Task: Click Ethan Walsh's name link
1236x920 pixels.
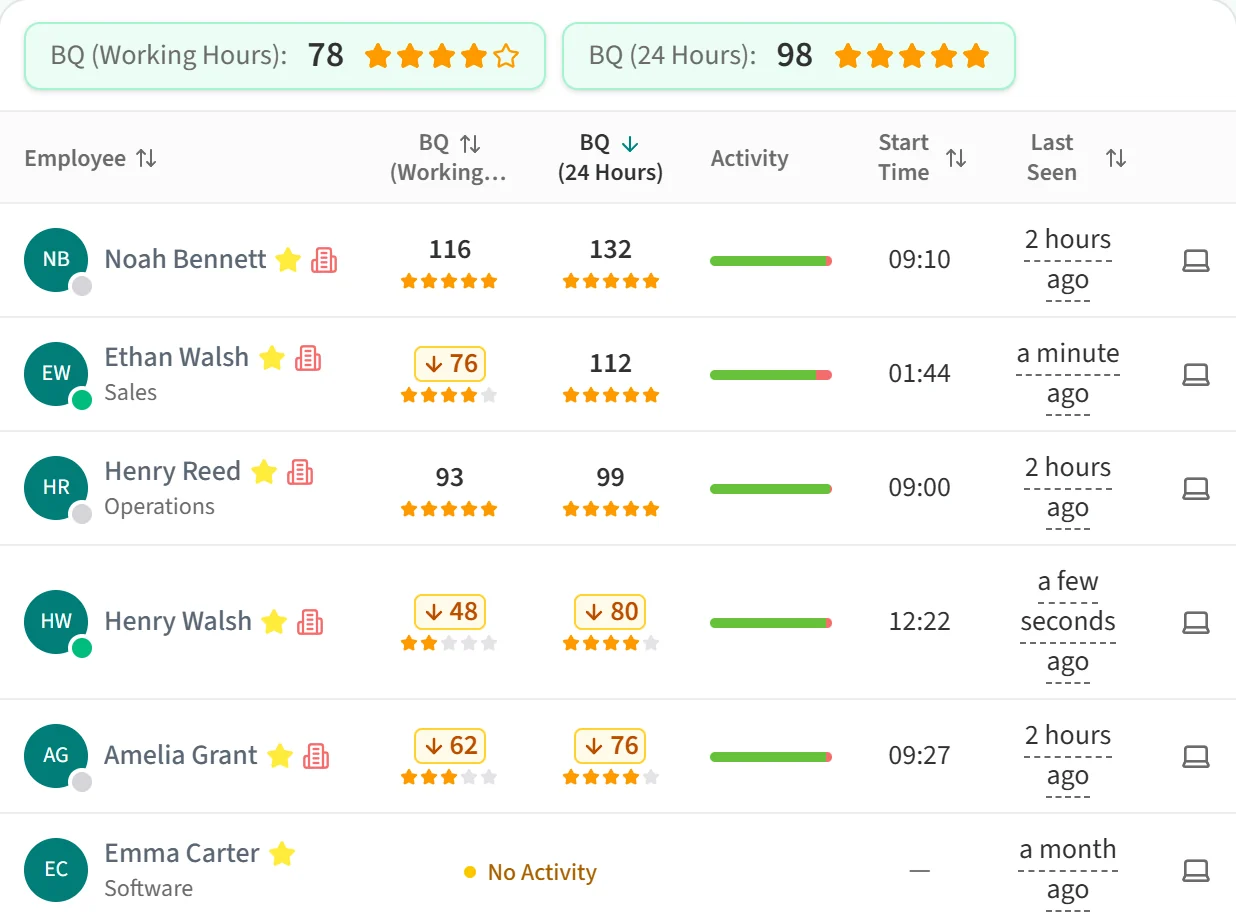Action: (x=177, y=357)
